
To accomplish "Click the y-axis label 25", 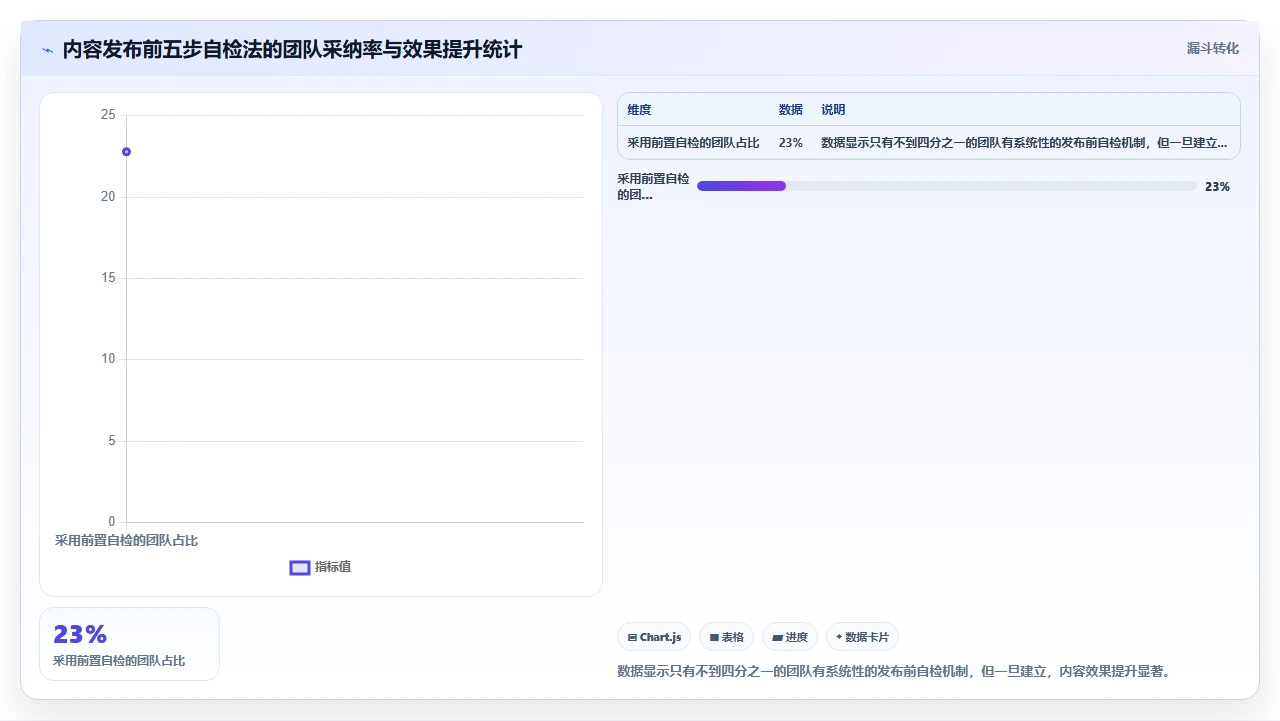I will (x=108, y=115).
